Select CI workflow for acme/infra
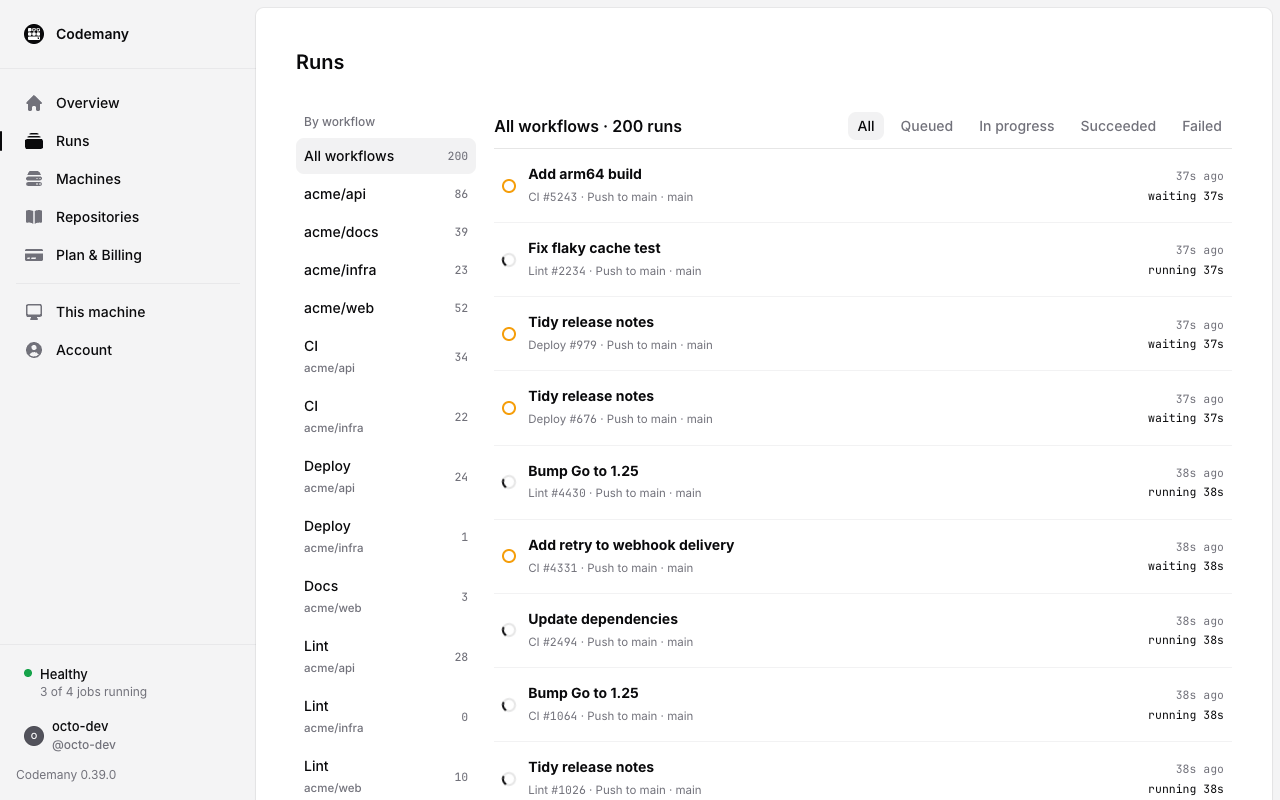Viewport: 1280px width, 800px height. pyautogui.click(x=386, y=417)
